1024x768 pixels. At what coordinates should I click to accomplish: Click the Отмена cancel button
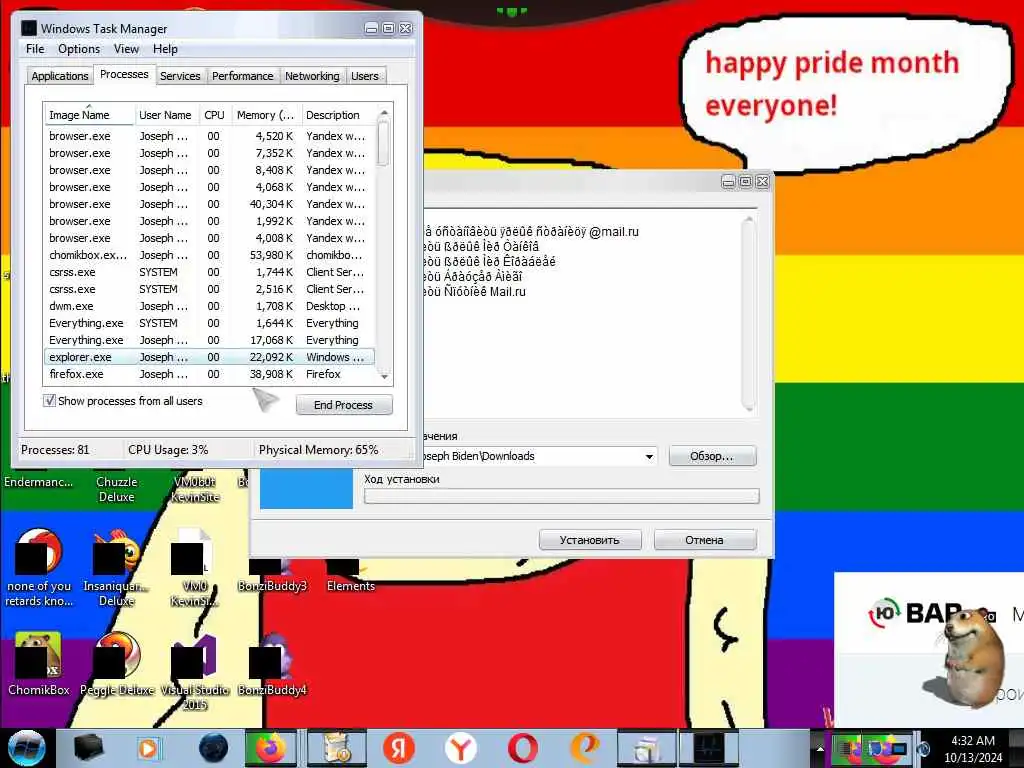tap(705, 540)
